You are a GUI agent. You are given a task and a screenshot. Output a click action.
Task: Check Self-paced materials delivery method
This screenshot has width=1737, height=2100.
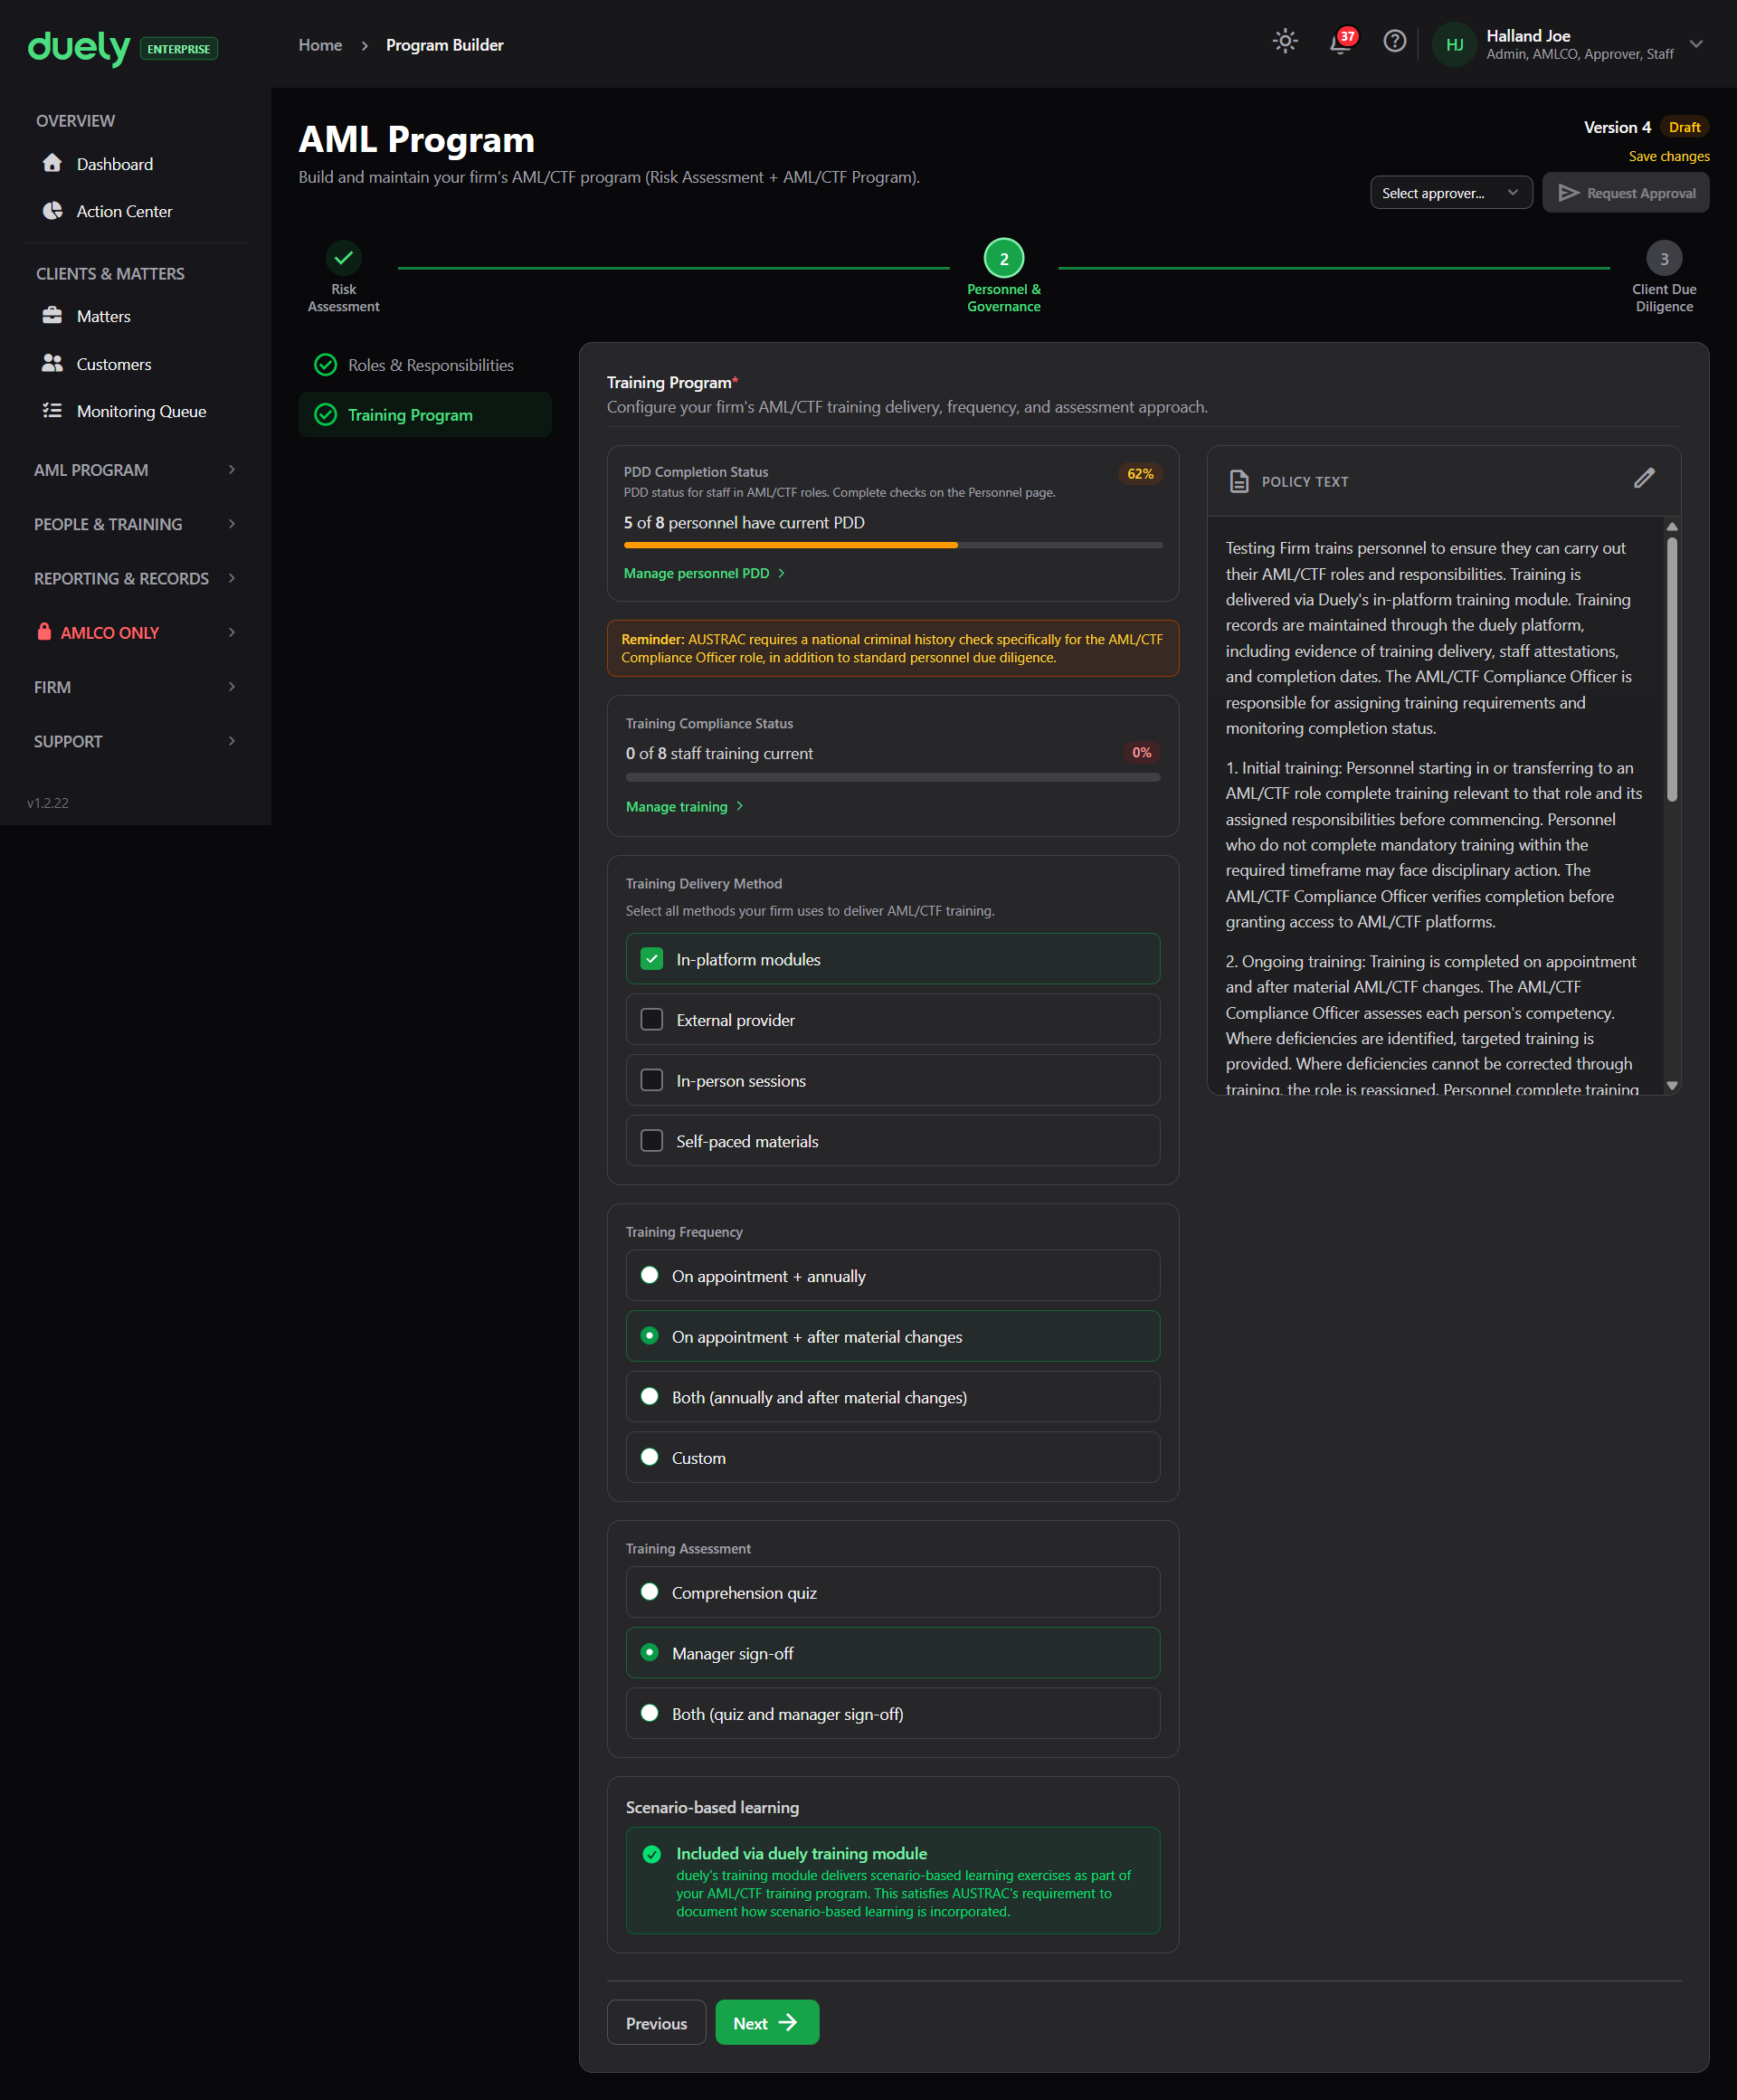[652, 1141]
